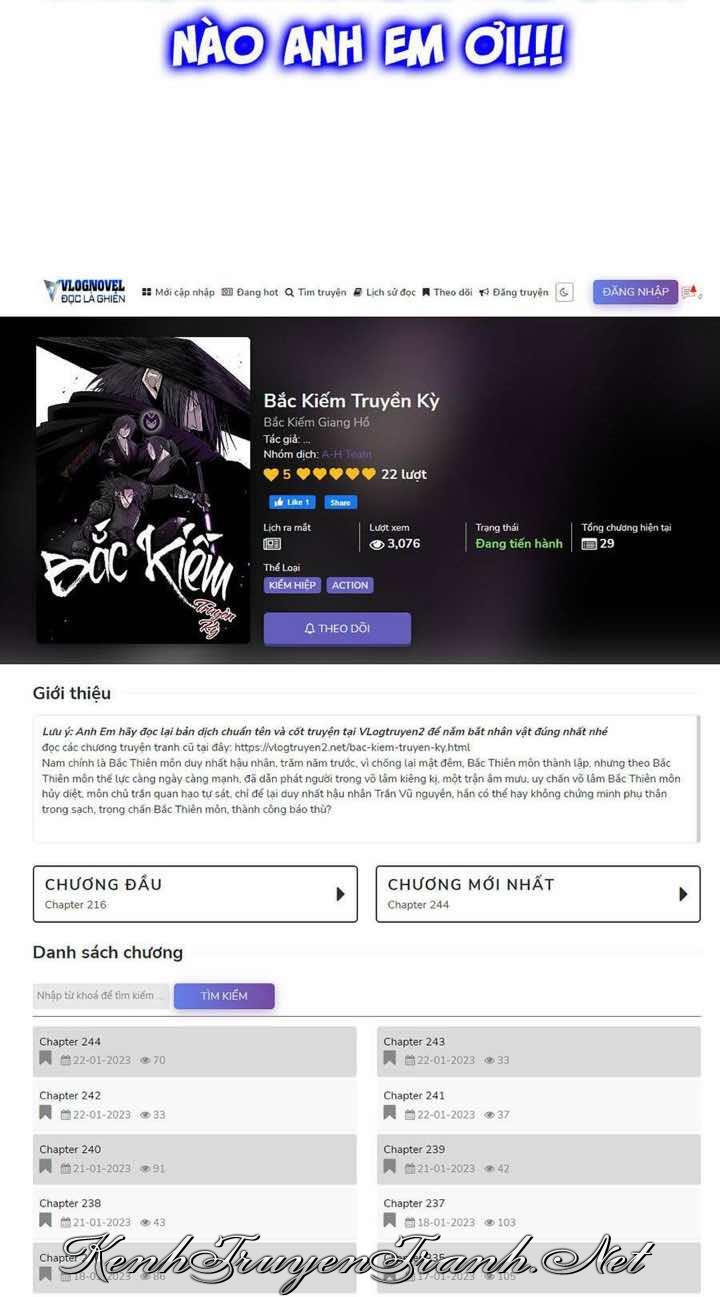Click the chapter keyword search field

pos(102,996)
